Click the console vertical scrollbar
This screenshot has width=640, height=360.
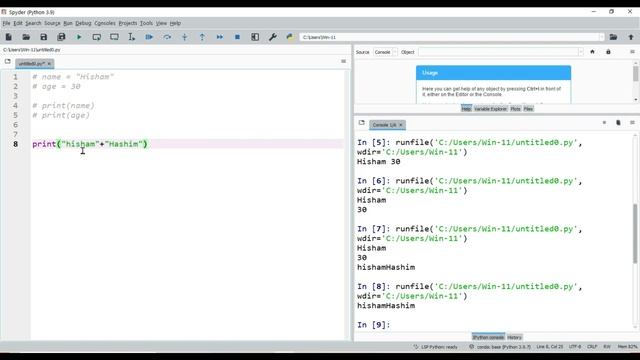[x=635, y=233]
